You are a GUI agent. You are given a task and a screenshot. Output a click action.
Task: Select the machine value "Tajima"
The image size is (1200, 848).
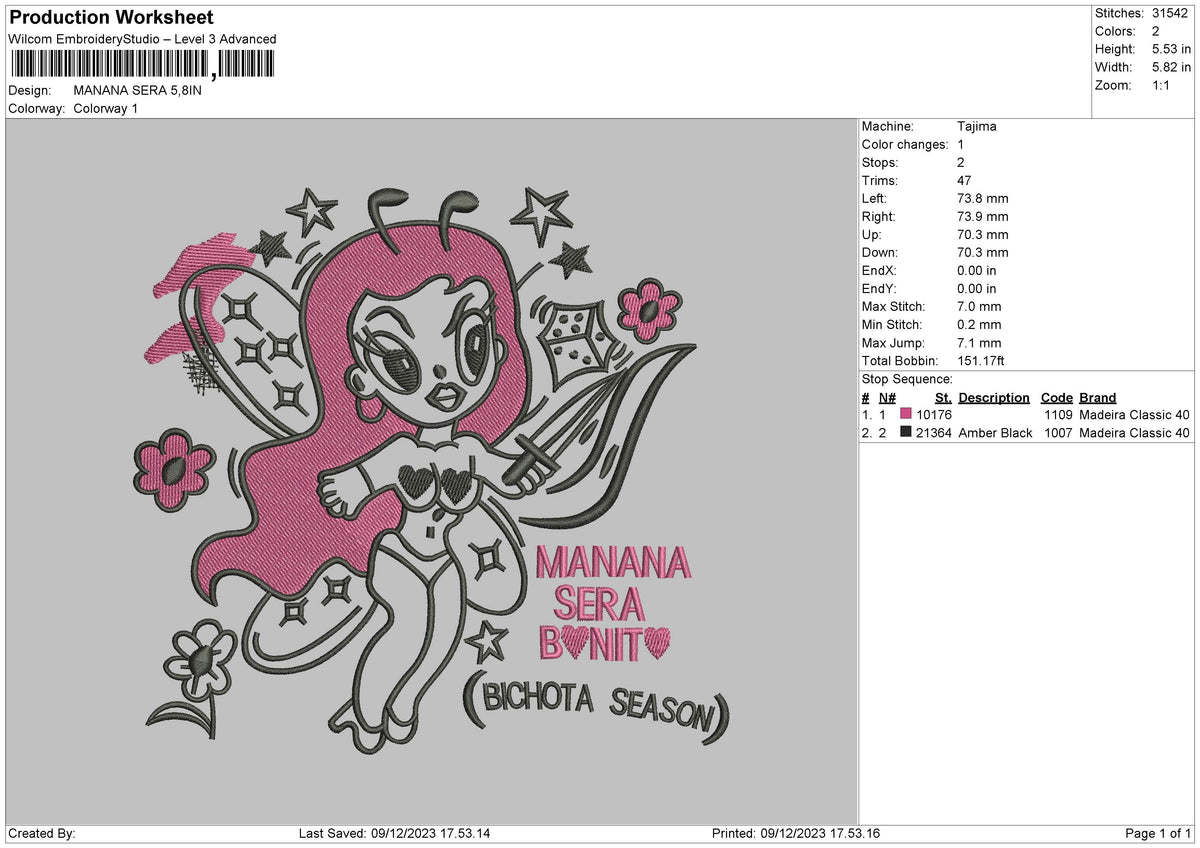click(977, 126)
